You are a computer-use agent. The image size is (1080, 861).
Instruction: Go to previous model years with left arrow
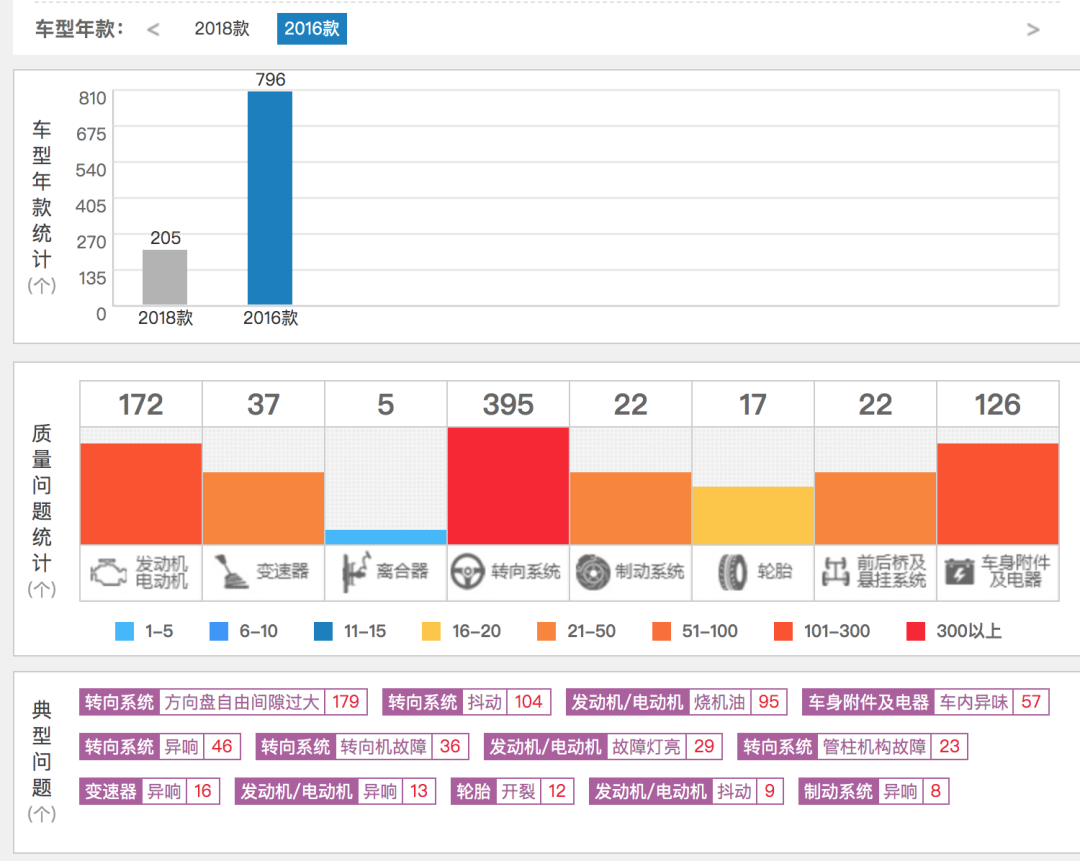point(153,29)
